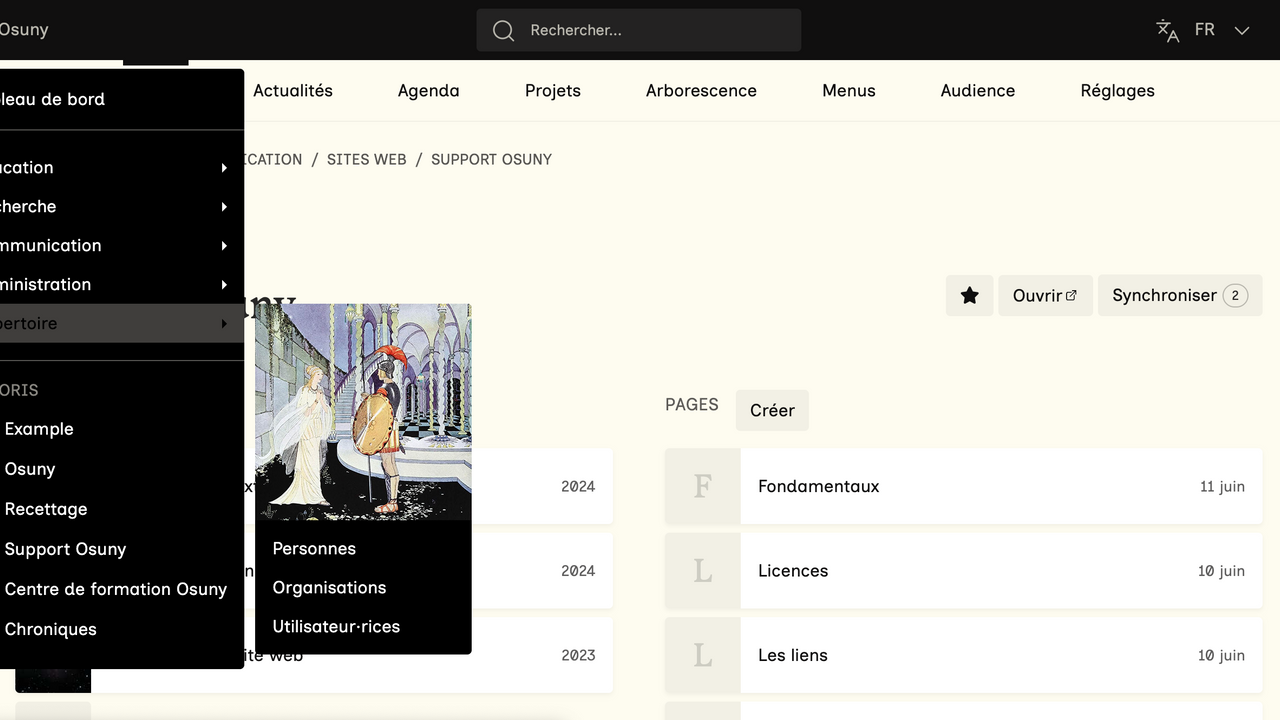Click the Créer pages button

click(x=772, y=411)
